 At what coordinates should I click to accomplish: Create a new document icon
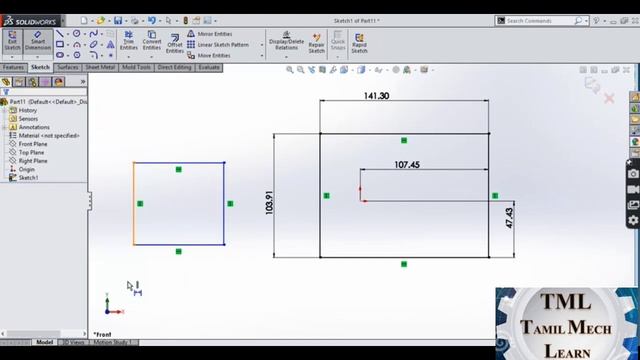click(84, 20)
